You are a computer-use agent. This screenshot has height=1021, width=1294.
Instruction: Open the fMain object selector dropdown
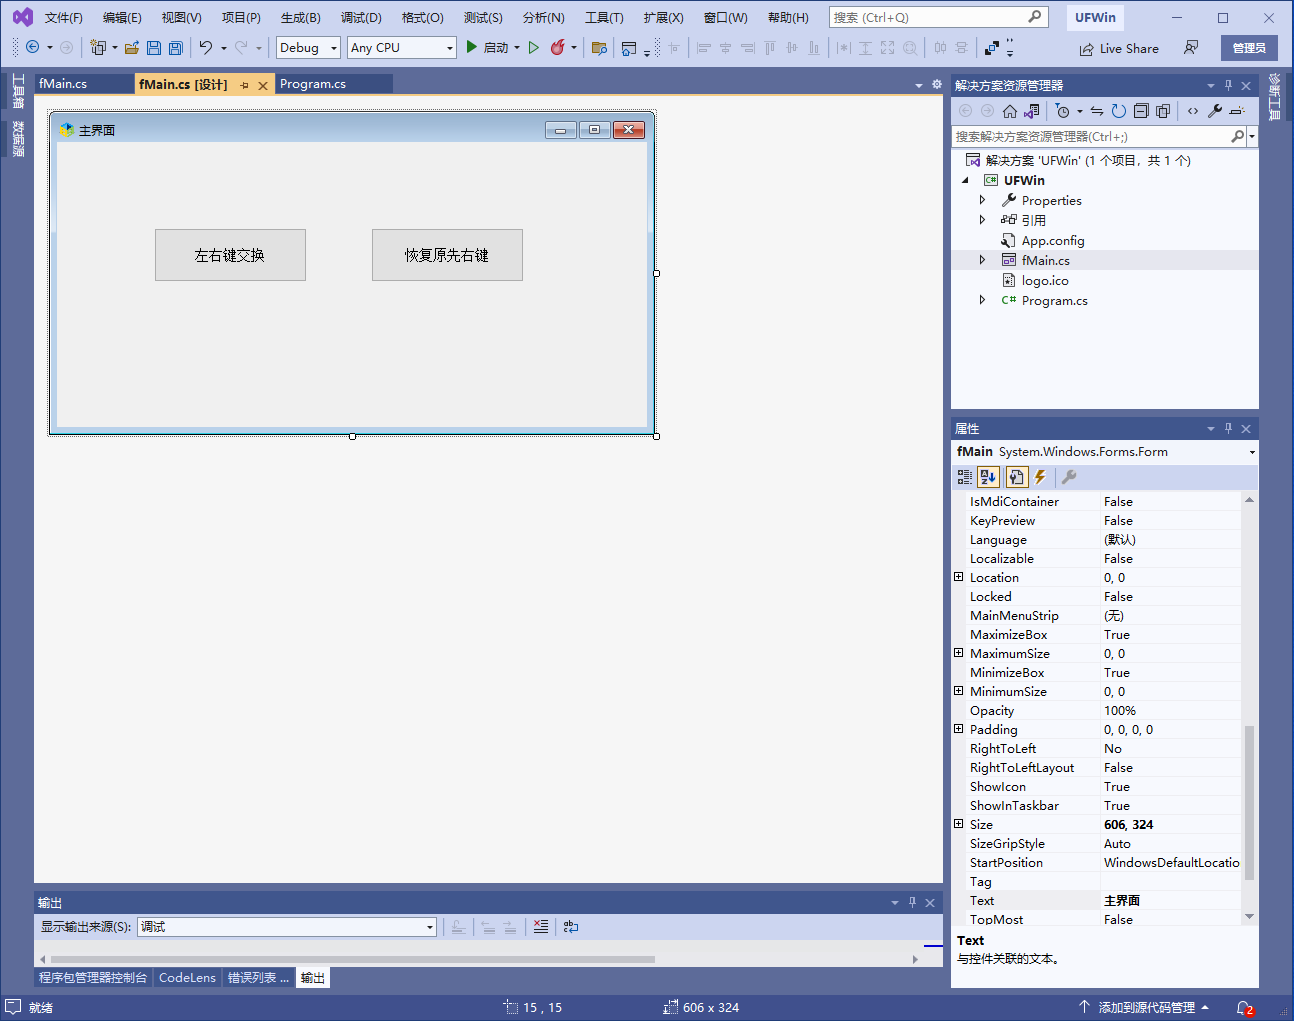[x=1252, y=452]
